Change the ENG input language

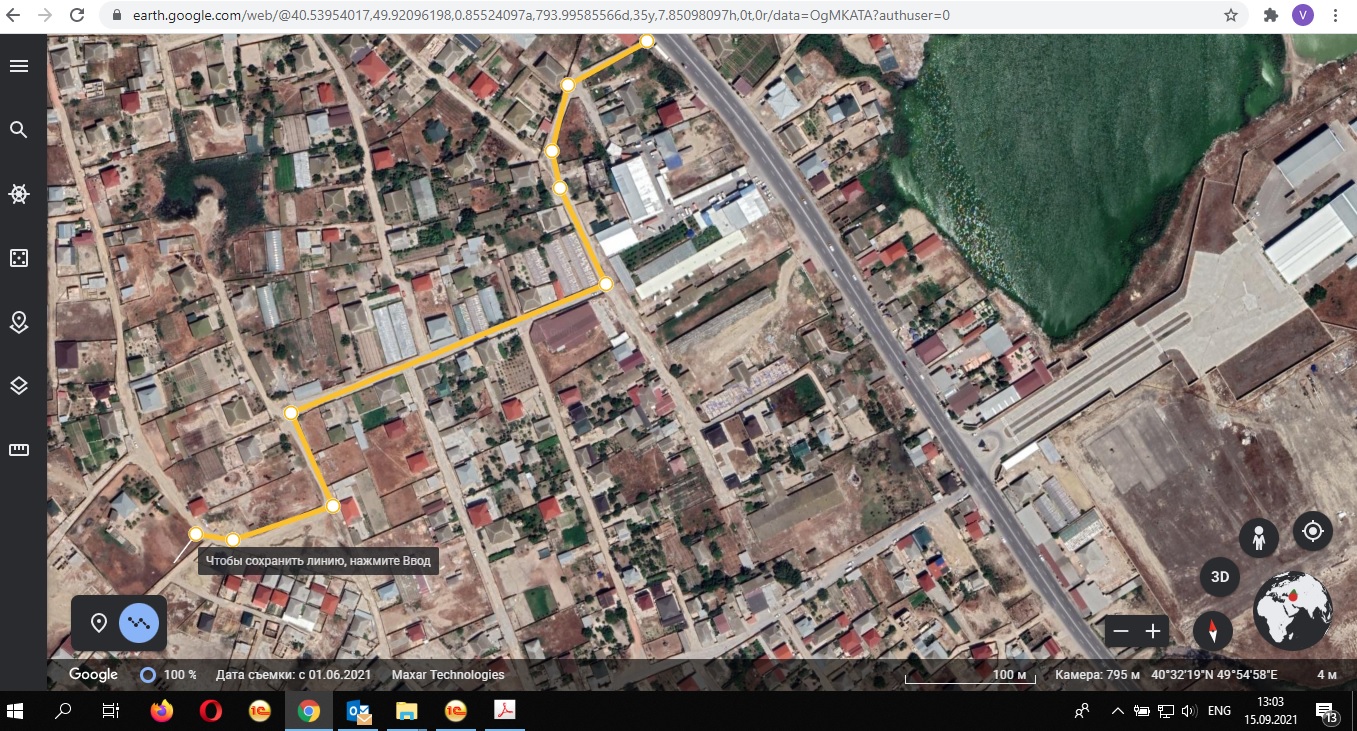[x=1220, y=712]
